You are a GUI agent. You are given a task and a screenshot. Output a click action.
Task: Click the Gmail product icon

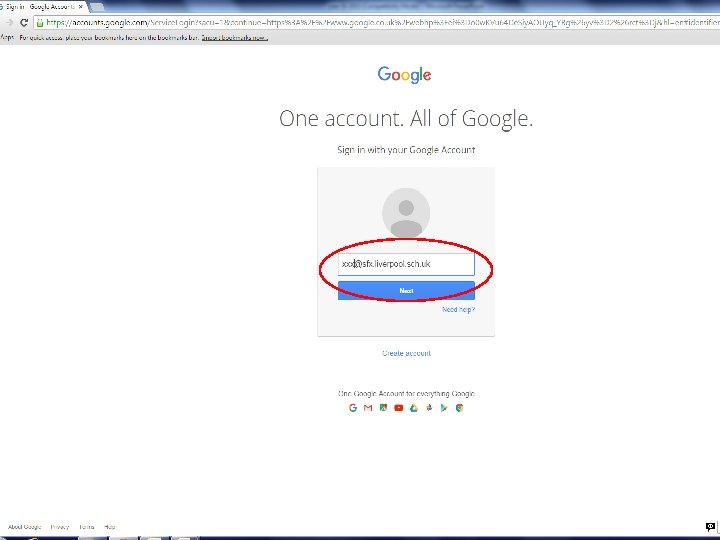click(x=368, y=408)
